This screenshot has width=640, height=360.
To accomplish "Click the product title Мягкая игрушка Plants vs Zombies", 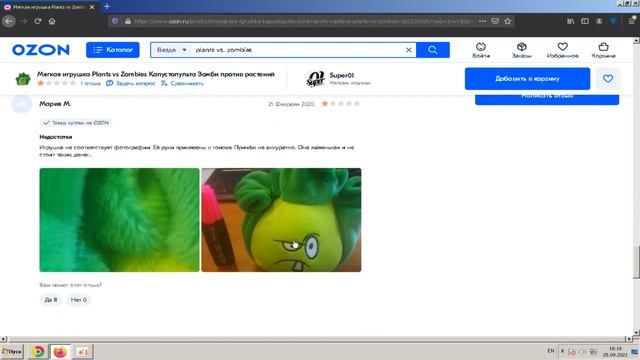I will 156,74.
